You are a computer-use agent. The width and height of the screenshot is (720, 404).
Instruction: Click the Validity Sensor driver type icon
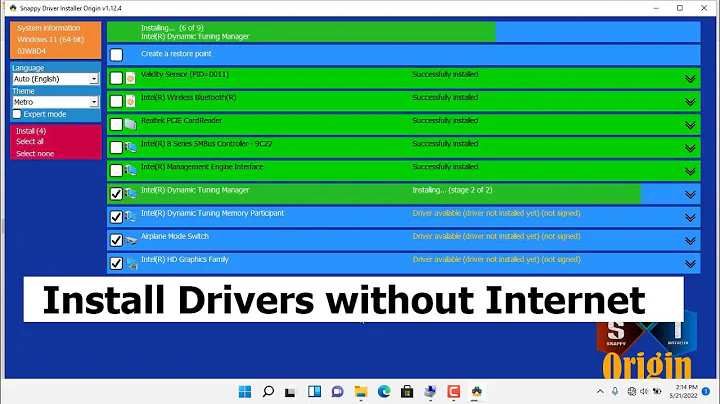[130, 79]
